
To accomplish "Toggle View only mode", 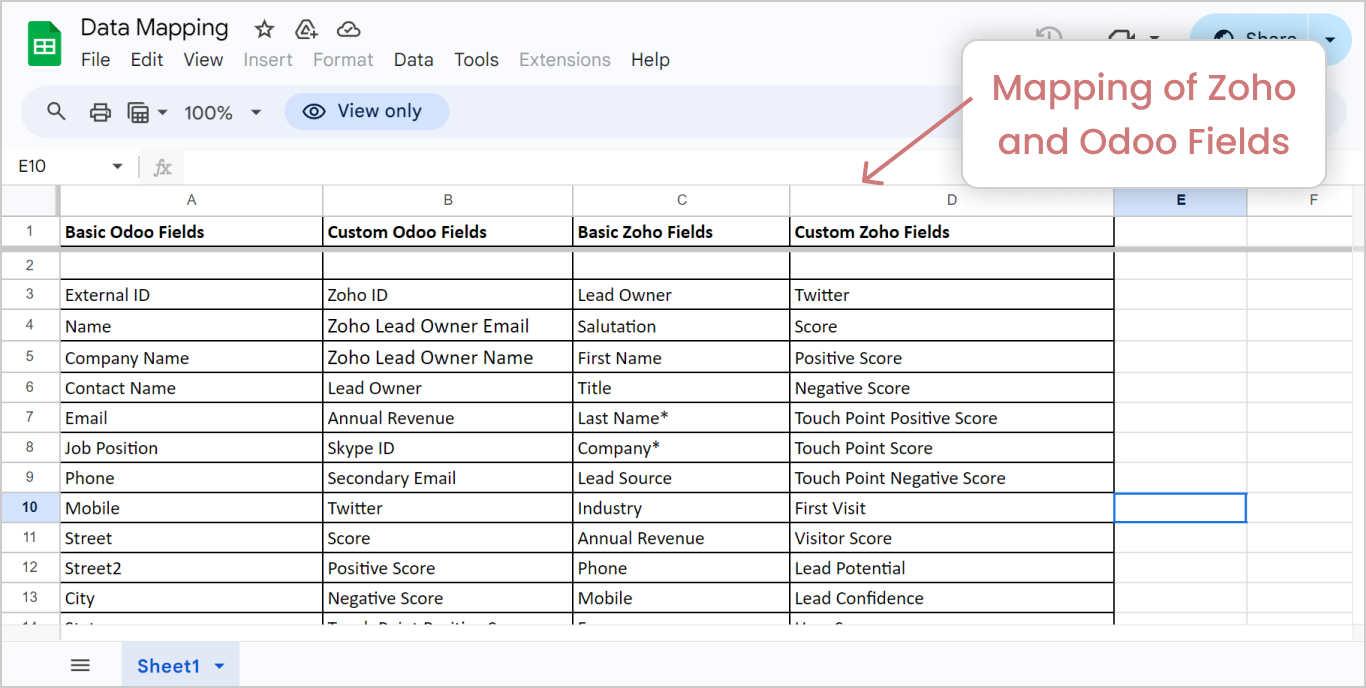I will point(366,111).
